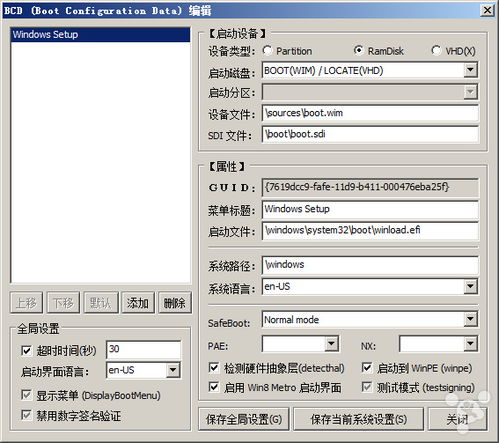This screenshot has width=499, height=443.
Task: Click the 关闭 close button at bottom
Action: 457,419
